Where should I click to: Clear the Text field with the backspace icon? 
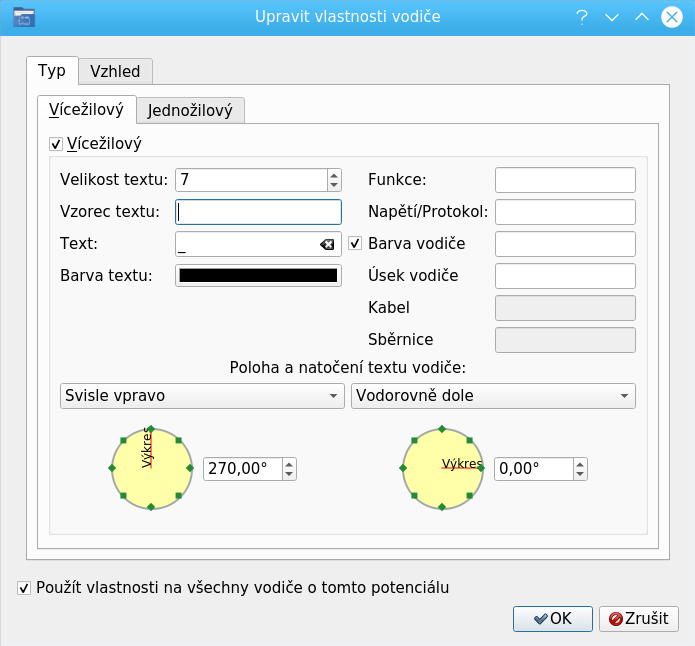(327, 244)
